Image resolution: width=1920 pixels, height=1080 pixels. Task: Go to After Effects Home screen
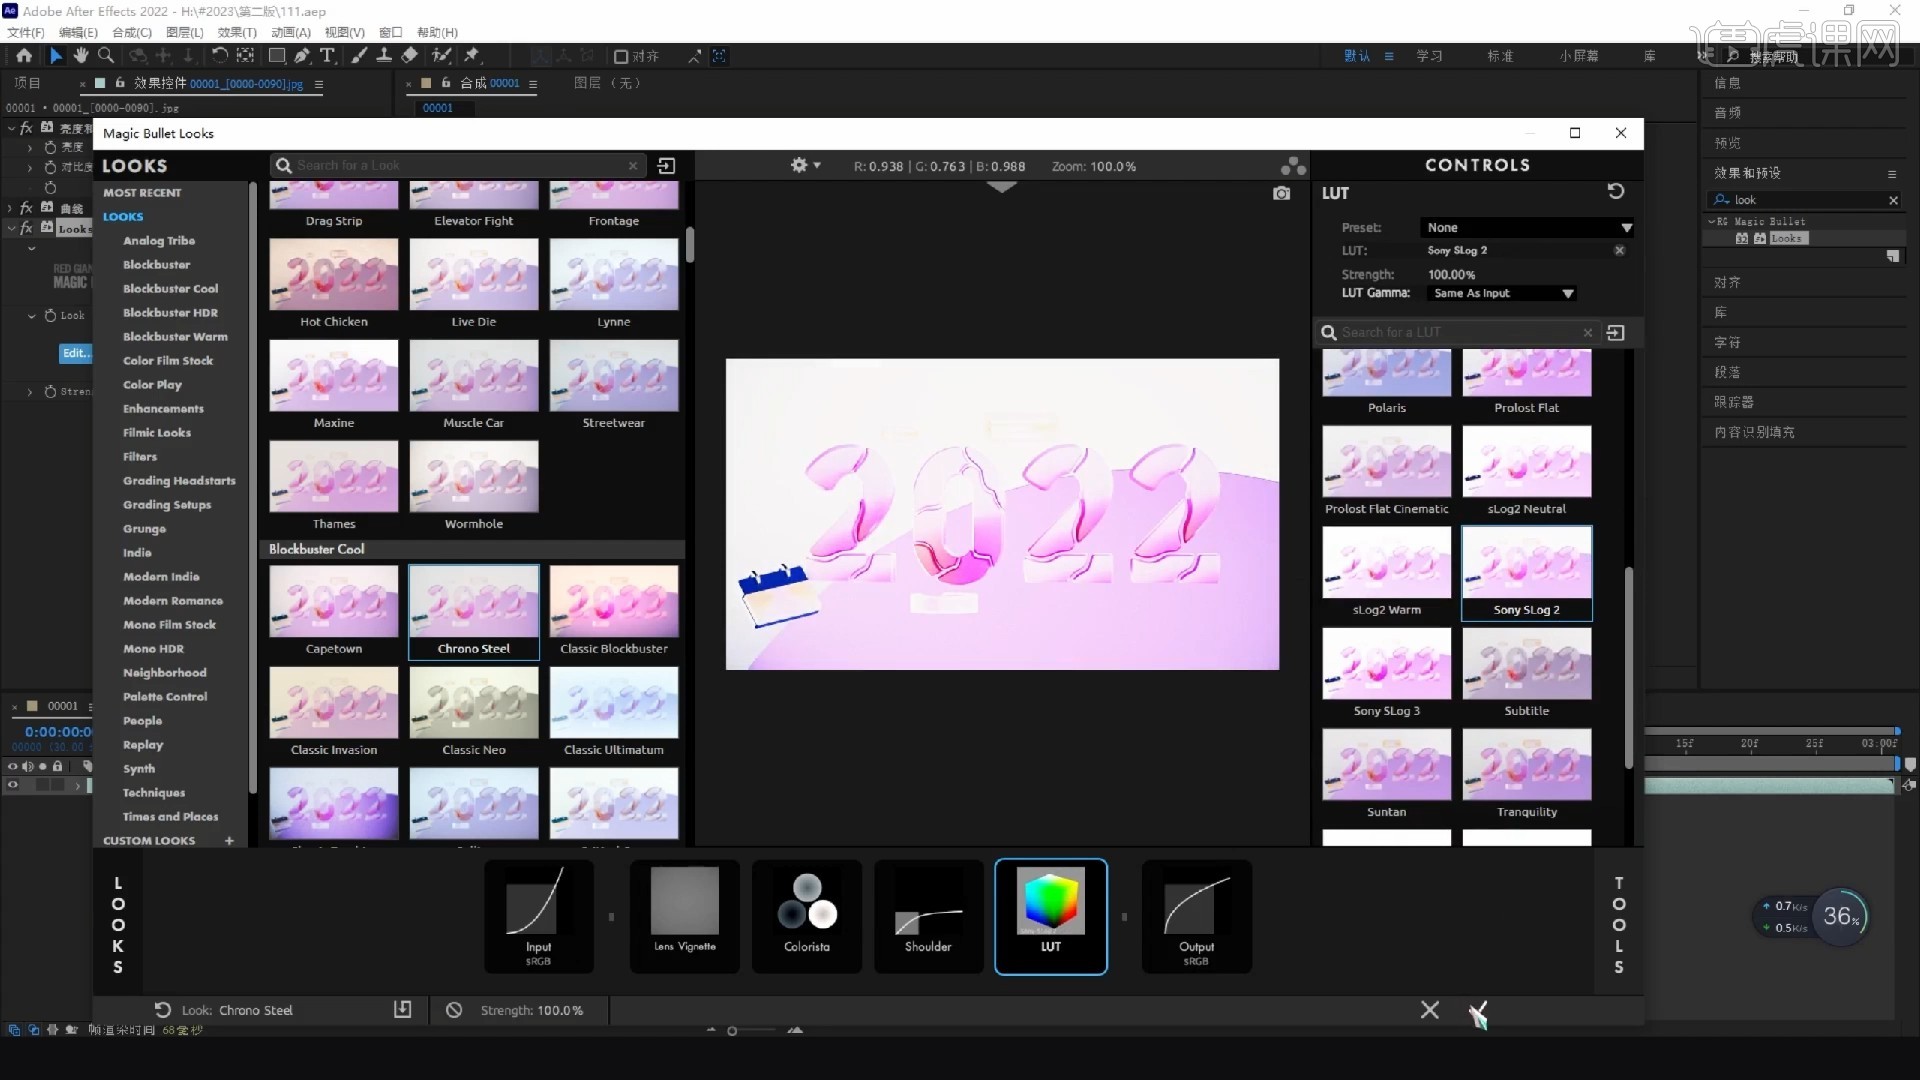tap(24, 56)
